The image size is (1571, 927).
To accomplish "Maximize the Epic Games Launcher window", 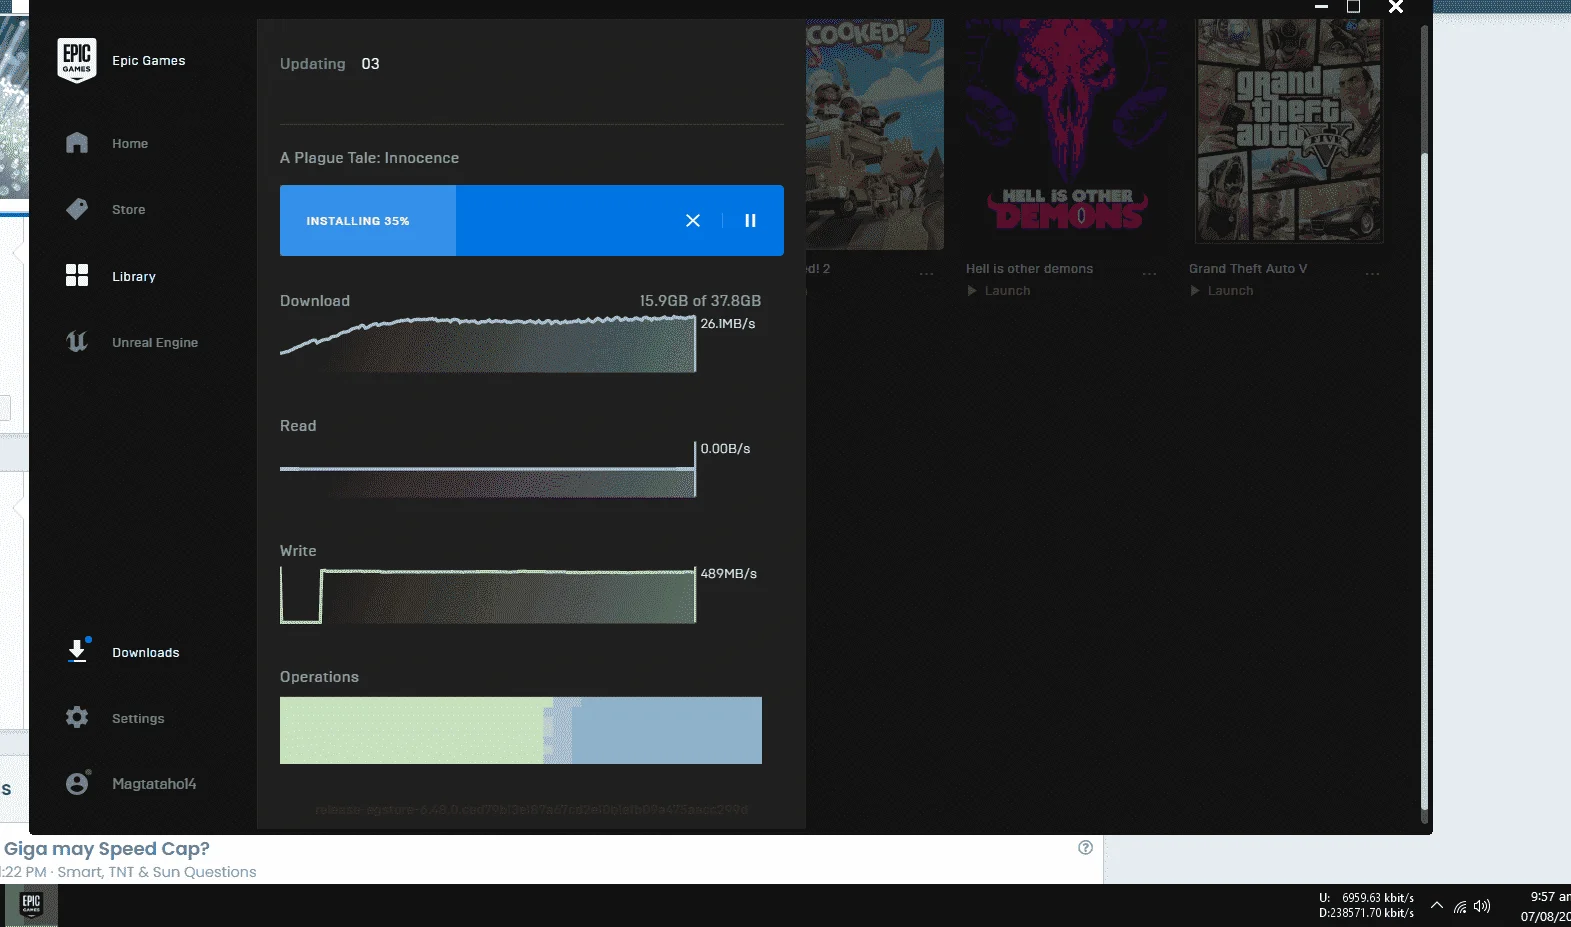I will click(1353, 7).
